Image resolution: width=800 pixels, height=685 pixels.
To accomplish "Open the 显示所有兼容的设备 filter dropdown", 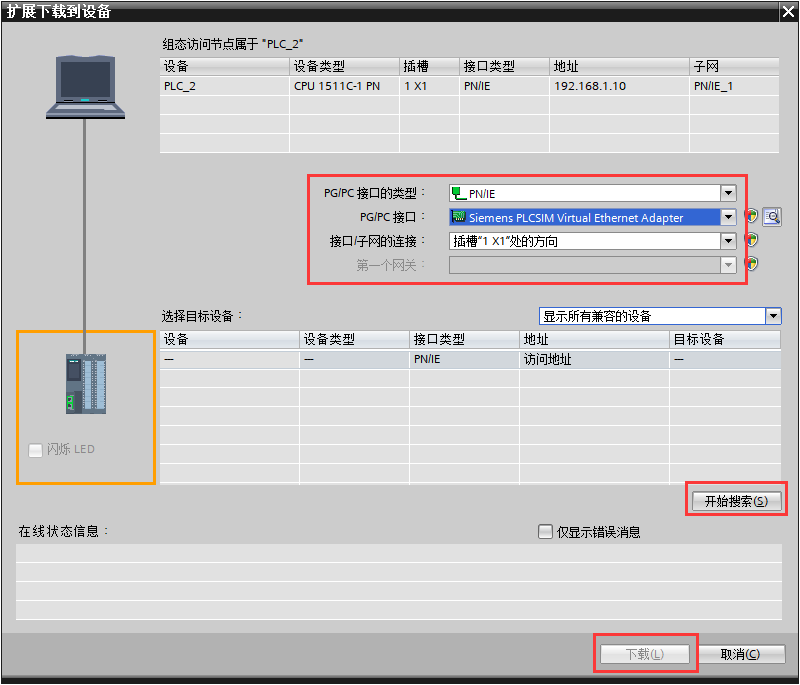I will [x=773, y=316].
